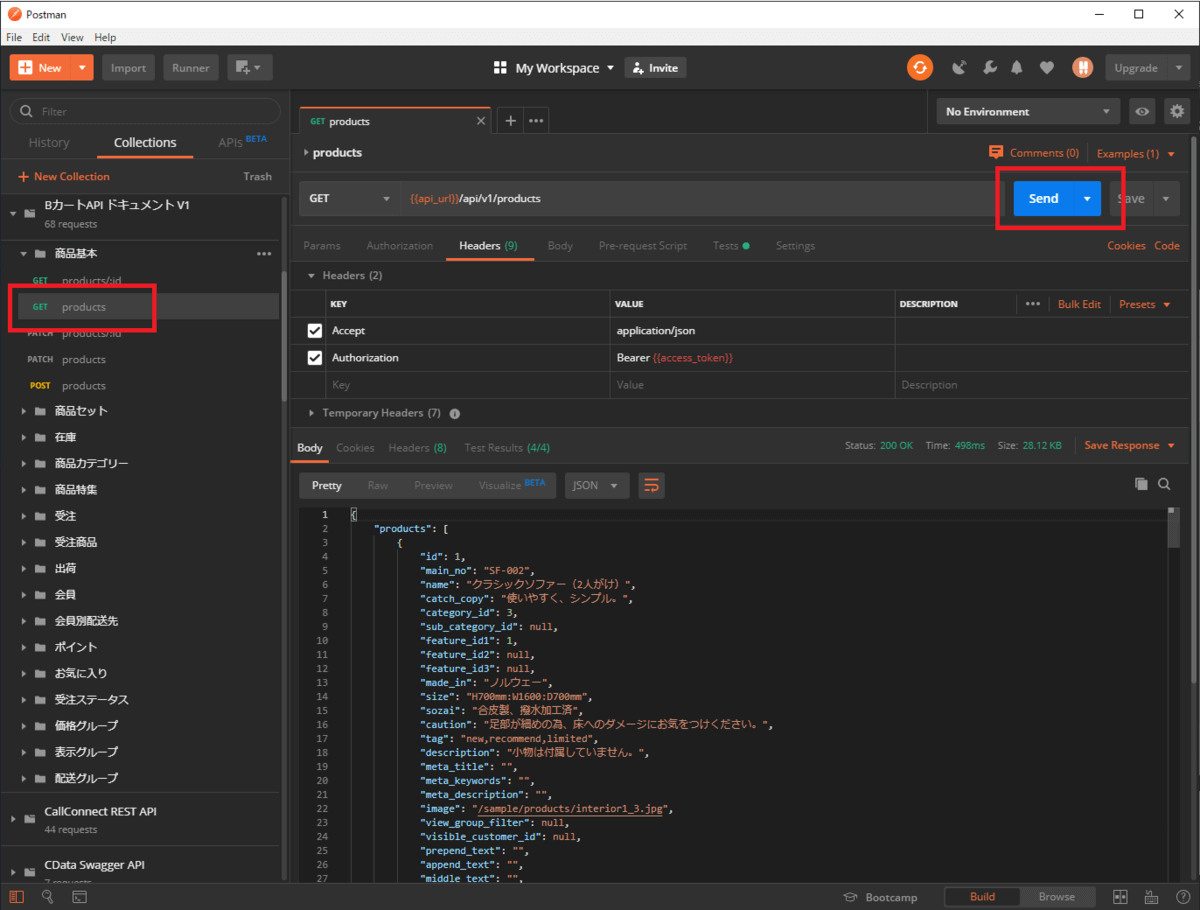
Task: Add a new request tab with plus
Action: [510, 121]
